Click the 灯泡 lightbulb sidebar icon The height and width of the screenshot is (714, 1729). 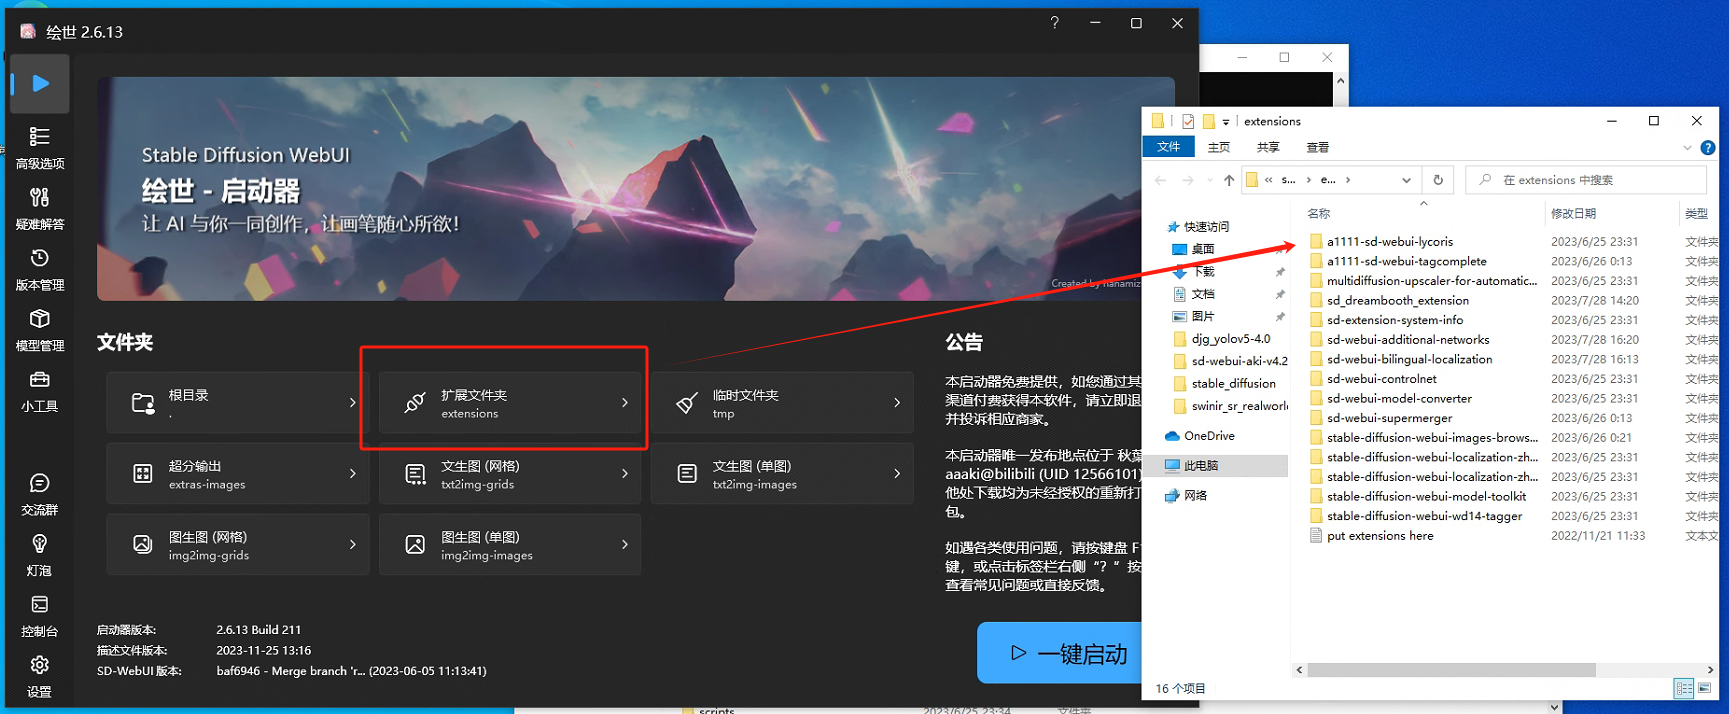[40, 555]
